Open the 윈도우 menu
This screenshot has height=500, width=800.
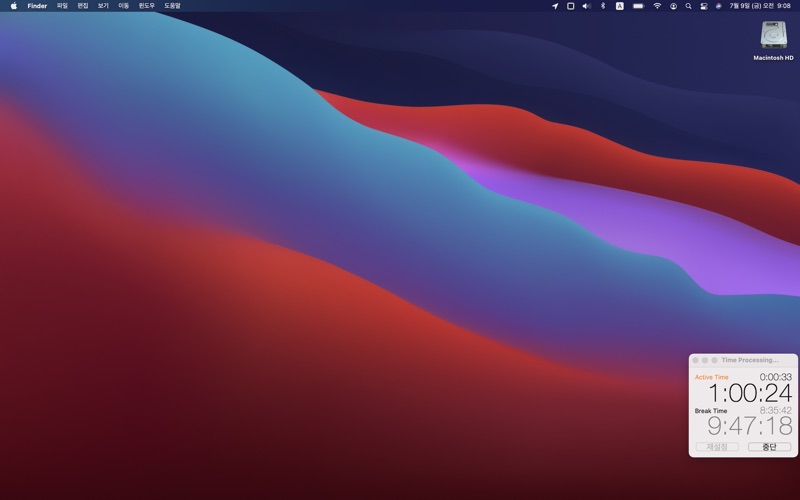click(x=146, y=6)
